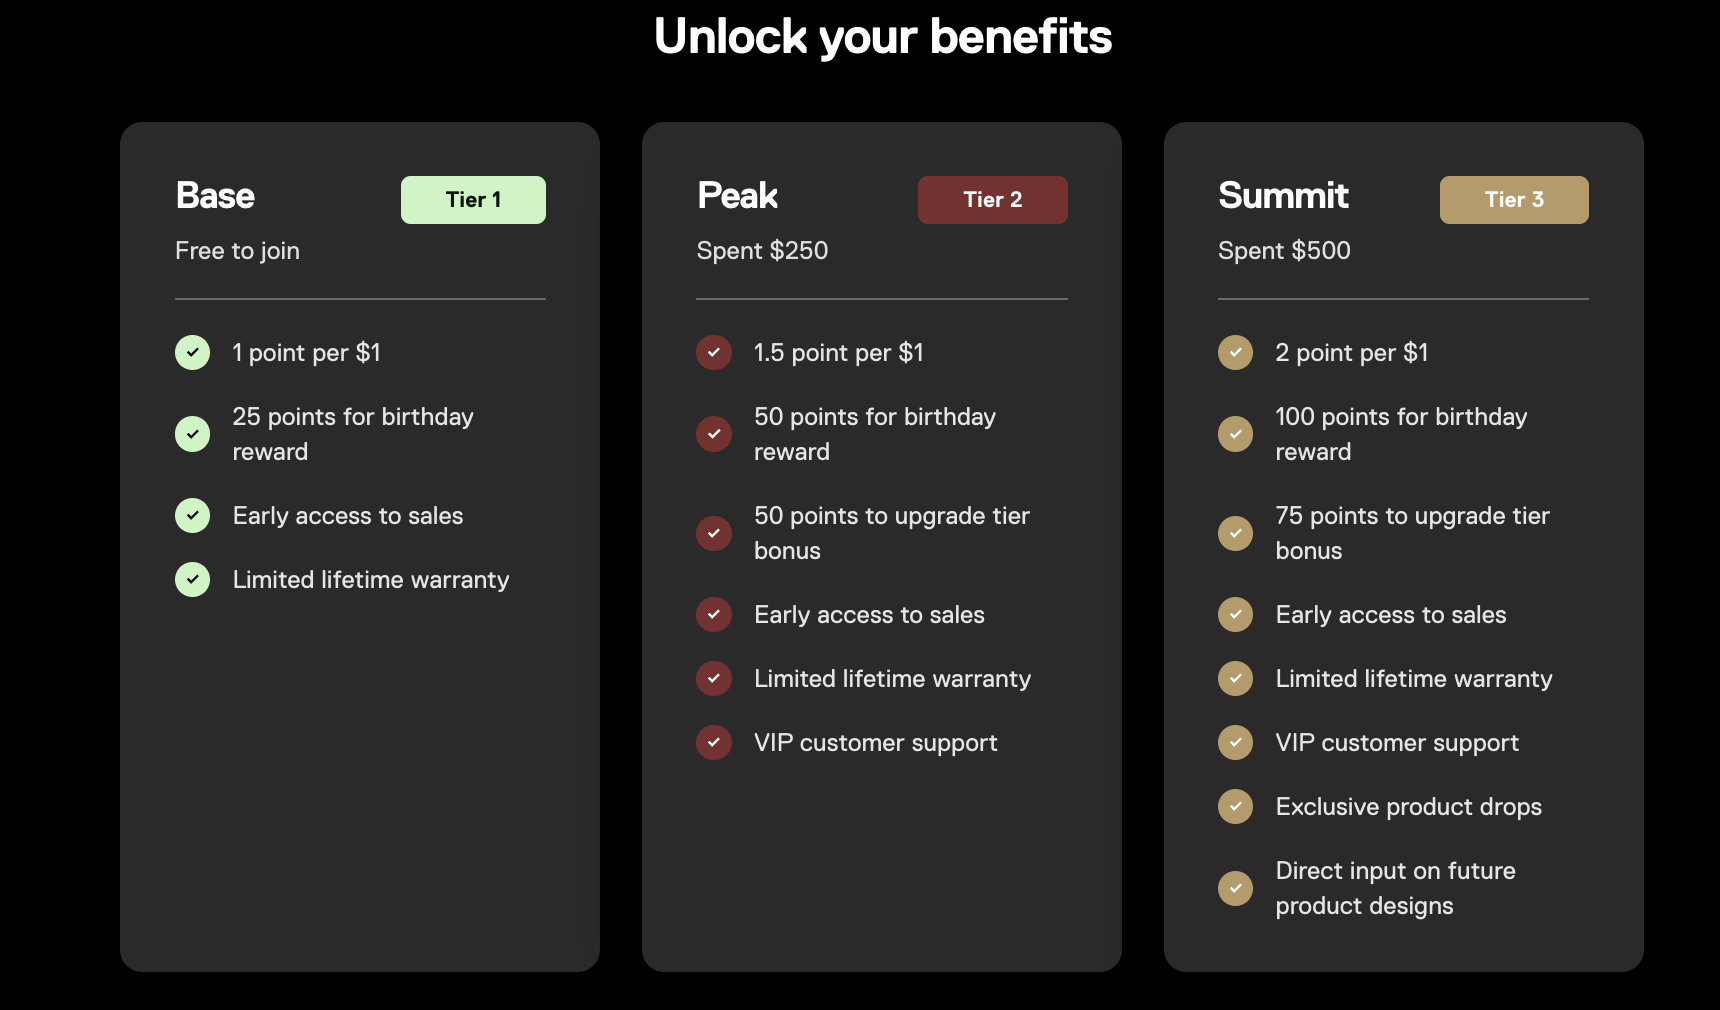Click green checkmark beside Limited lifetime warranty in Base
Viewport: 1720px width, 1010px height.
click(x=192, y=579)
